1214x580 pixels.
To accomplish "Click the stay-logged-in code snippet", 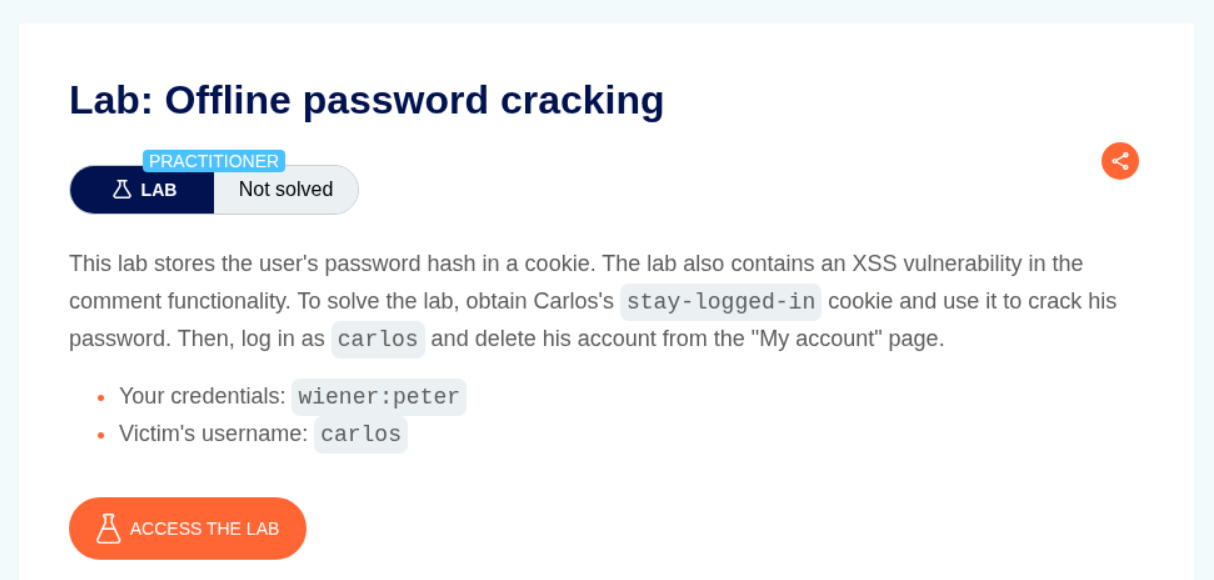I will [x=720, y=301].
